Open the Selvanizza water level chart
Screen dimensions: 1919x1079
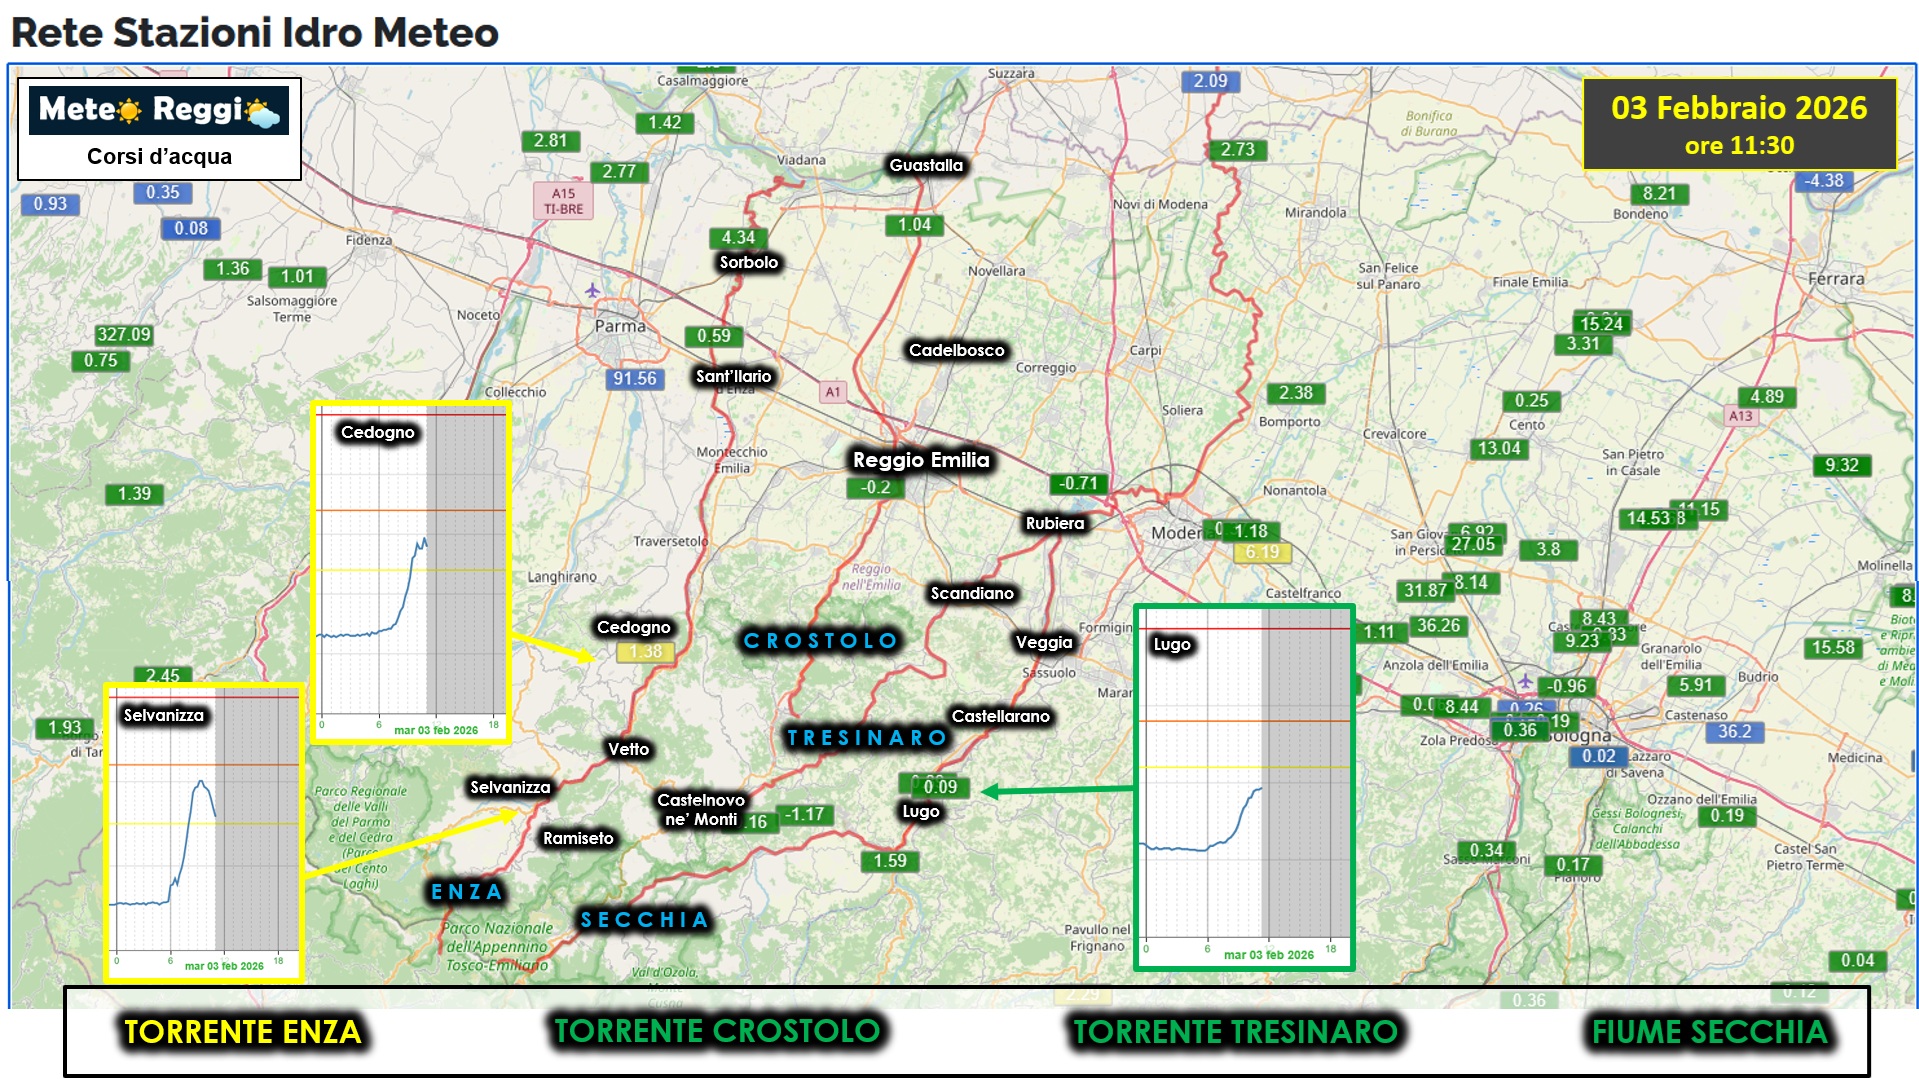pos(204,832)
